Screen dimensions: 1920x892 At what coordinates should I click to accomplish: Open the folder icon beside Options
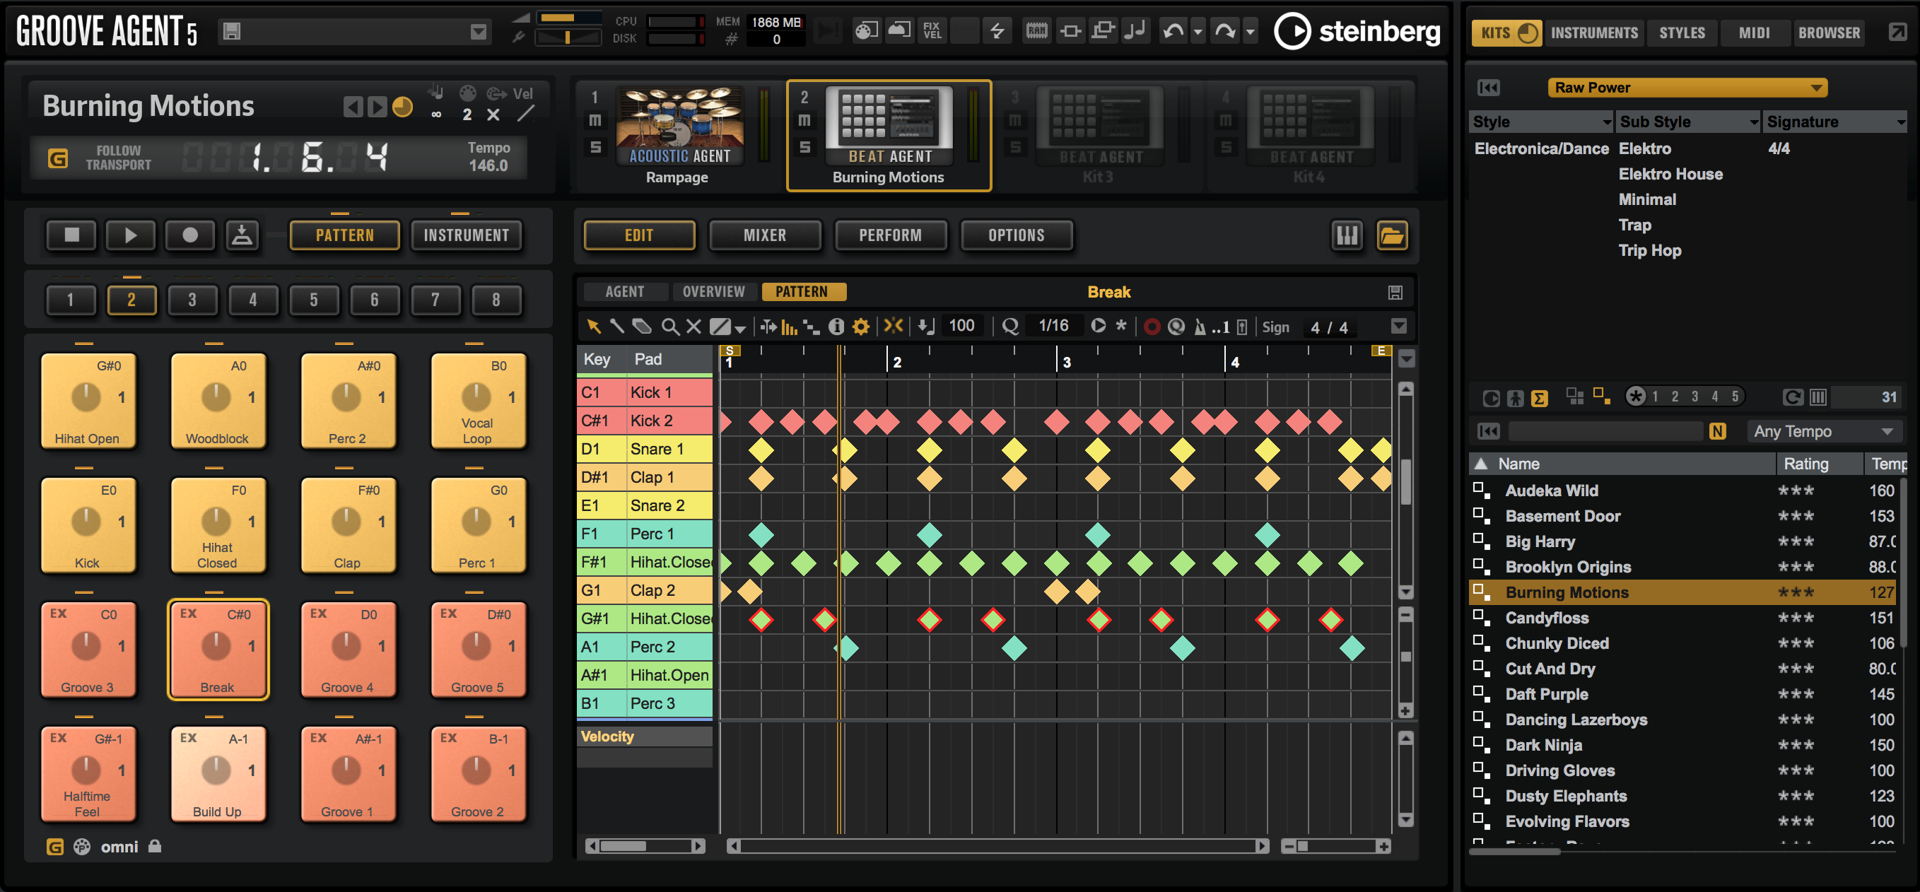pos(1392,236)
